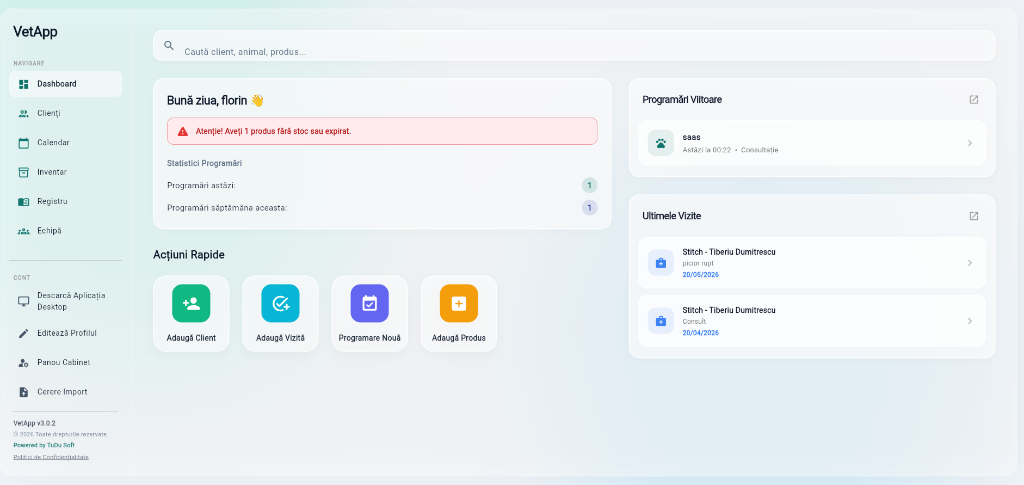Go to the Echipă page

point(65,231)
